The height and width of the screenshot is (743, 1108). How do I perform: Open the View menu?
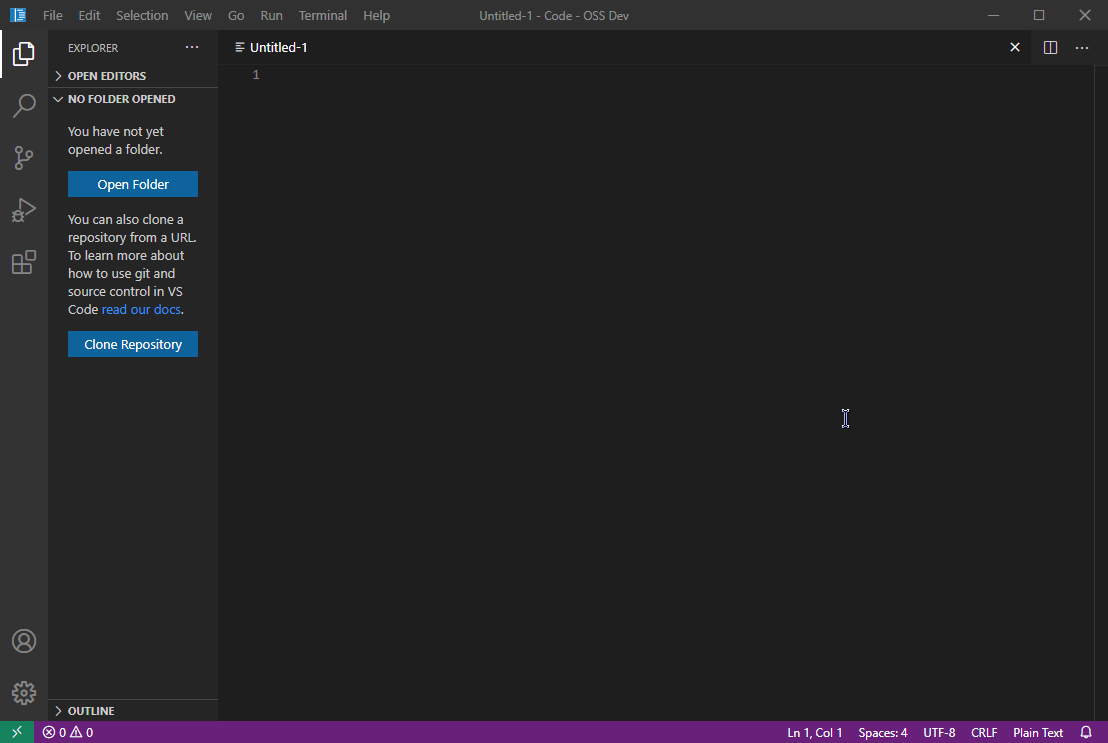tap(198, 15)
